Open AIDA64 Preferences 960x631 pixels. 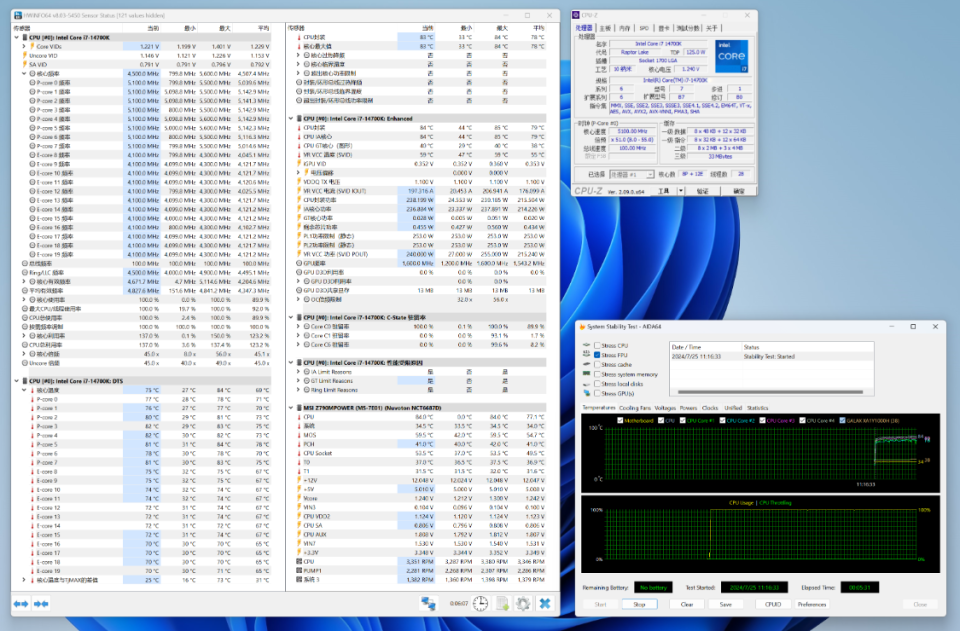coord(812,604)
